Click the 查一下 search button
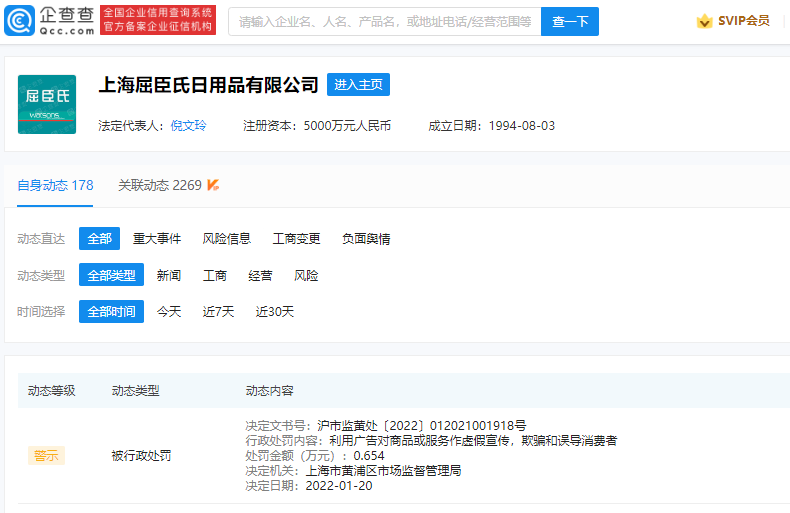Viewport: 790px width, 513px height. (570, 22)
